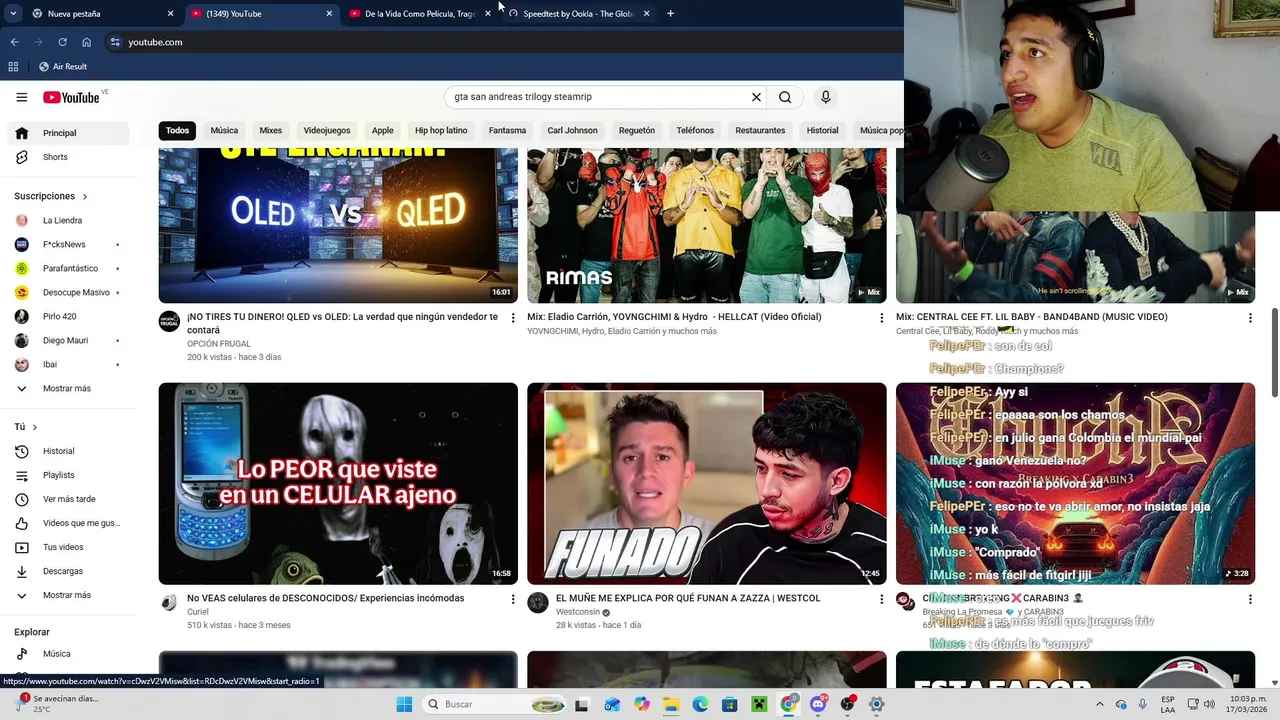Screen dimensions: 1280x720
Task: Open Descargas in the sidebar
Action: coord(68,571)
